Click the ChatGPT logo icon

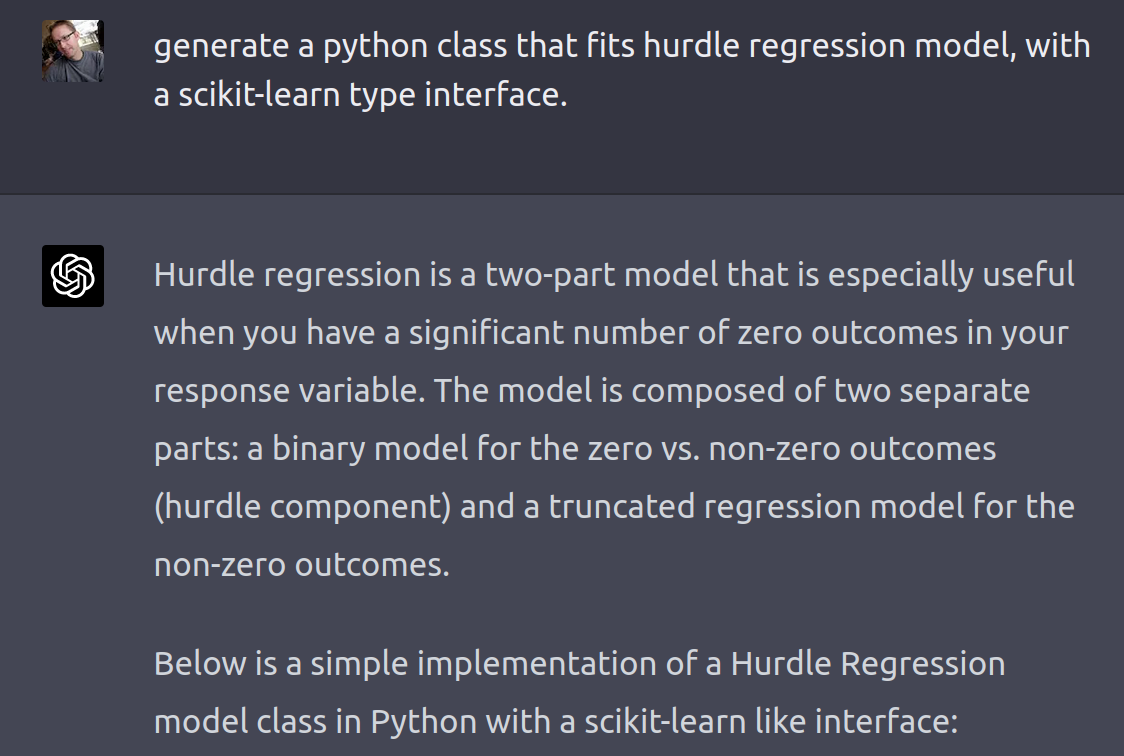tap(73, 275)
